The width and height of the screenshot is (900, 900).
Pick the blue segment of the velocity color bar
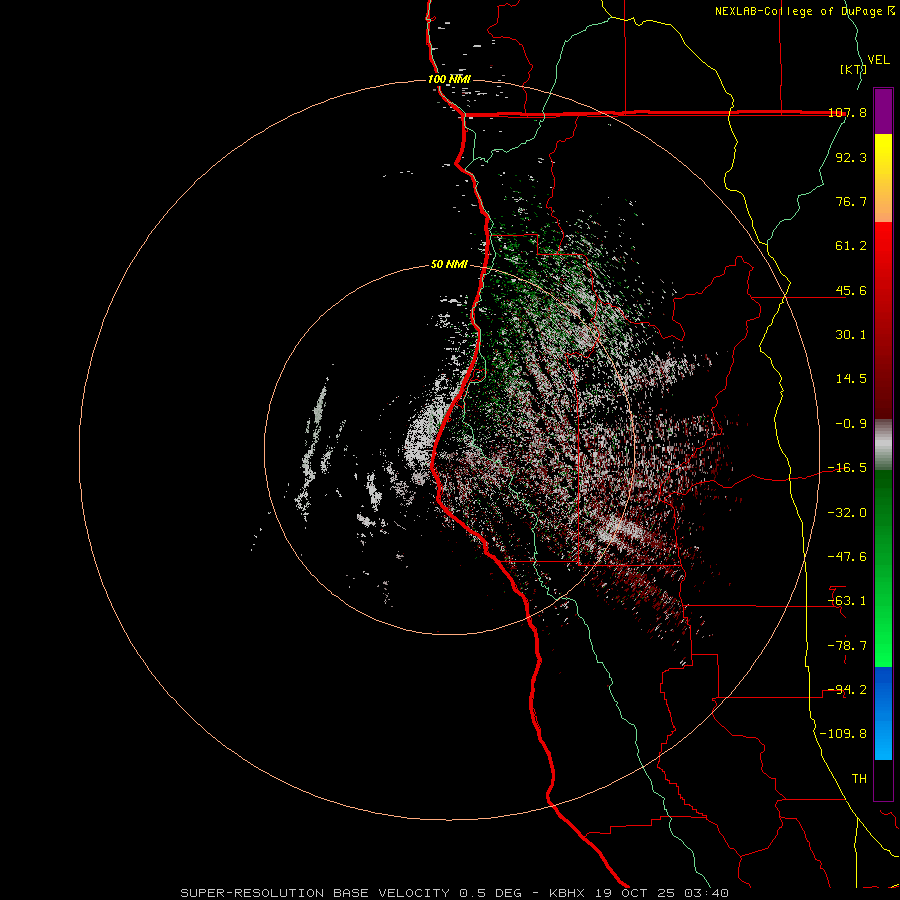click(883, 713)
